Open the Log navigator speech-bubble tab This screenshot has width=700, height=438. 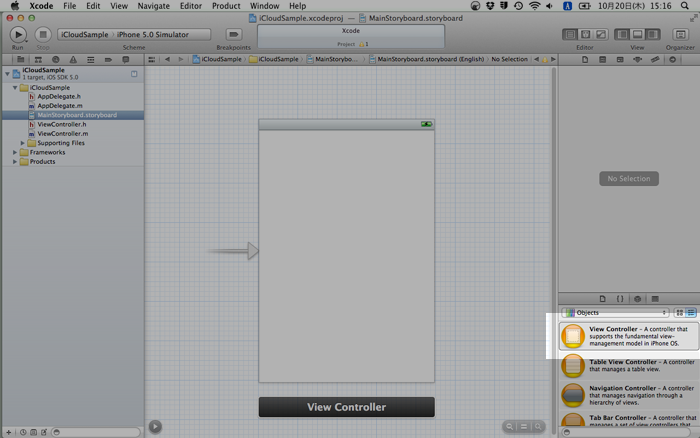tap(126, 59)
